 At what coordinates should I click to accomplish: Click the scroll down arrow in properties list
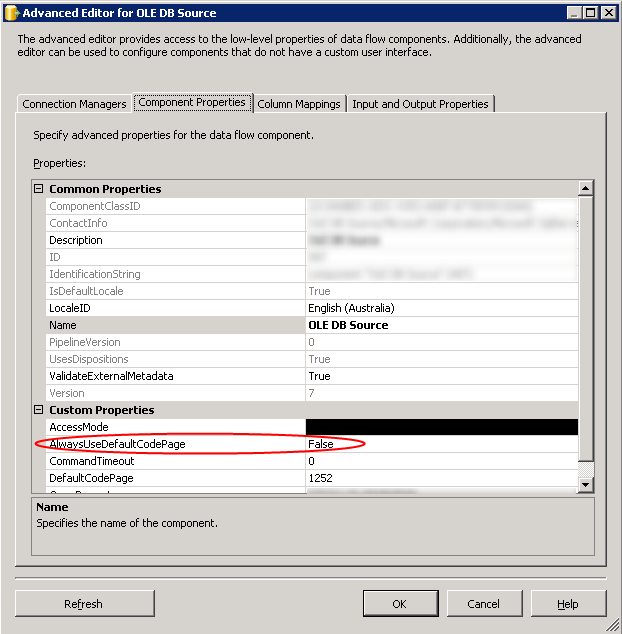pyautogui.click(x=586, y=484)
